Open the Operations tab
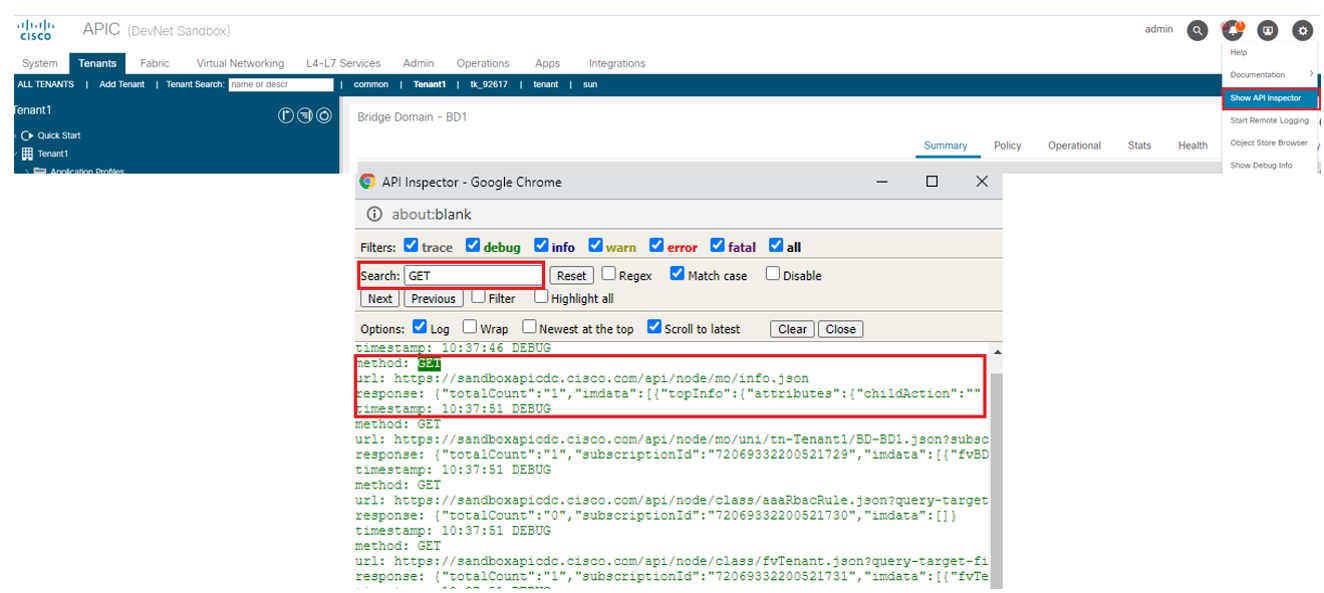 (483, 63)
